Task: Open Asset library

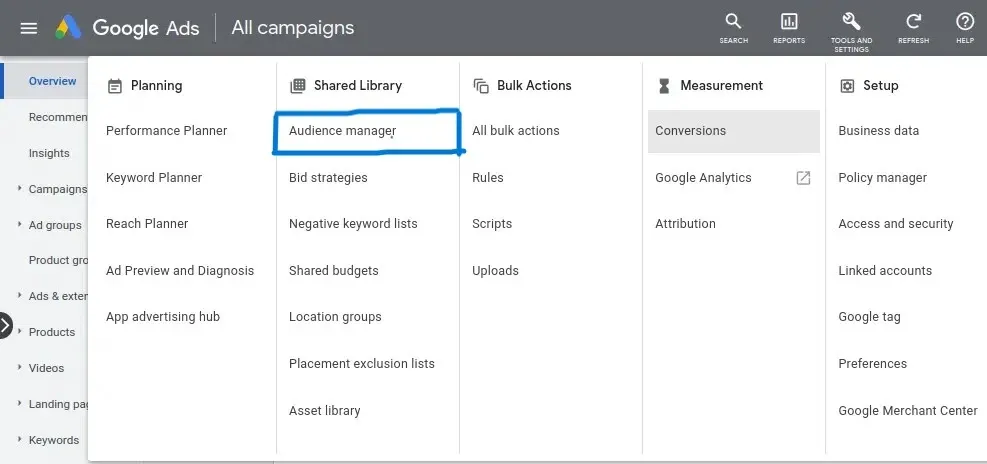Action: tap(324, 410)
